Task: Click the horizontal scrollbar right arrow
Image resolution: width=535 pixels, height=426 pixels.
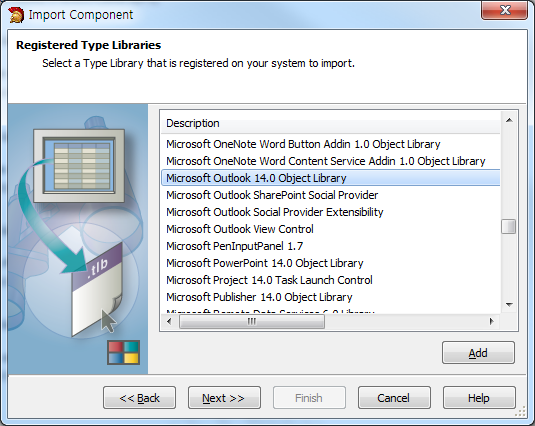Action: pos(491,321)
